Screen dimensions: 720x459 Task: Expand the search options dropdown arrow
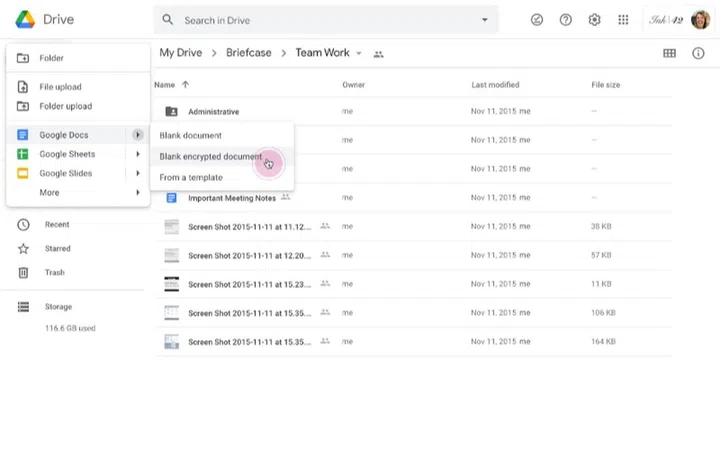(485, 20)
